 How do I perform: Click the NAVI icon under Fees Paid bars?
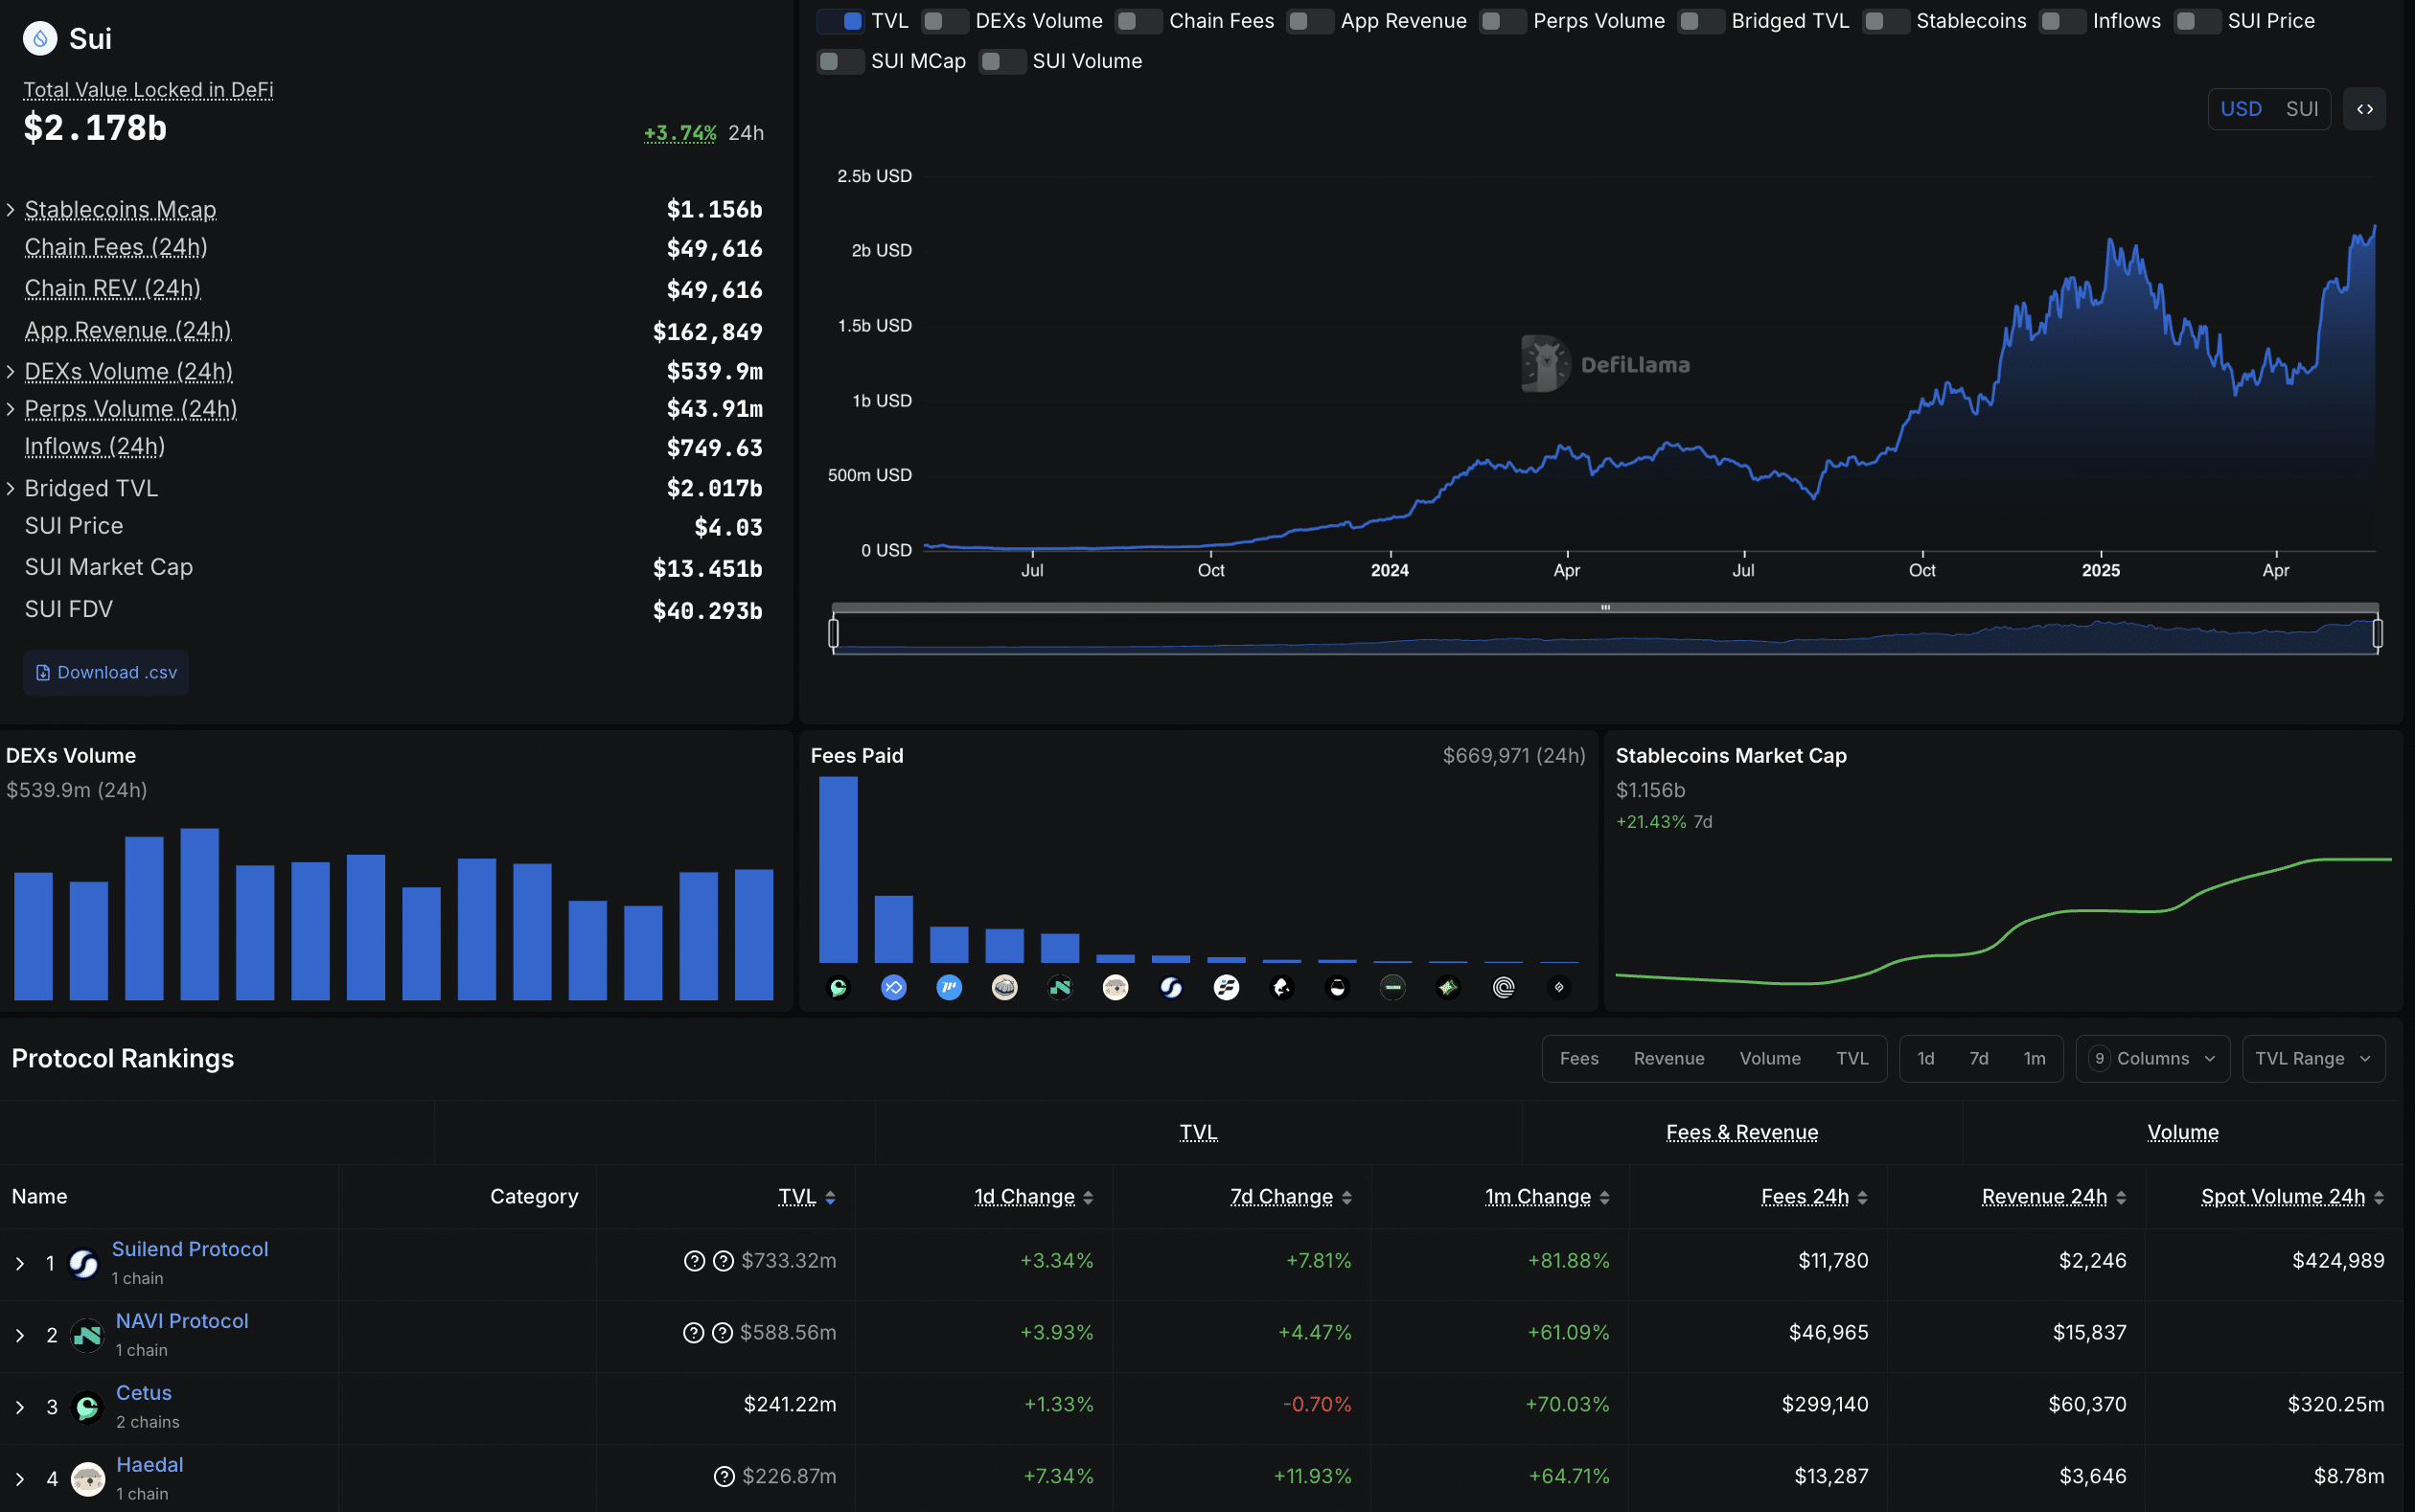click(1060, 988)
